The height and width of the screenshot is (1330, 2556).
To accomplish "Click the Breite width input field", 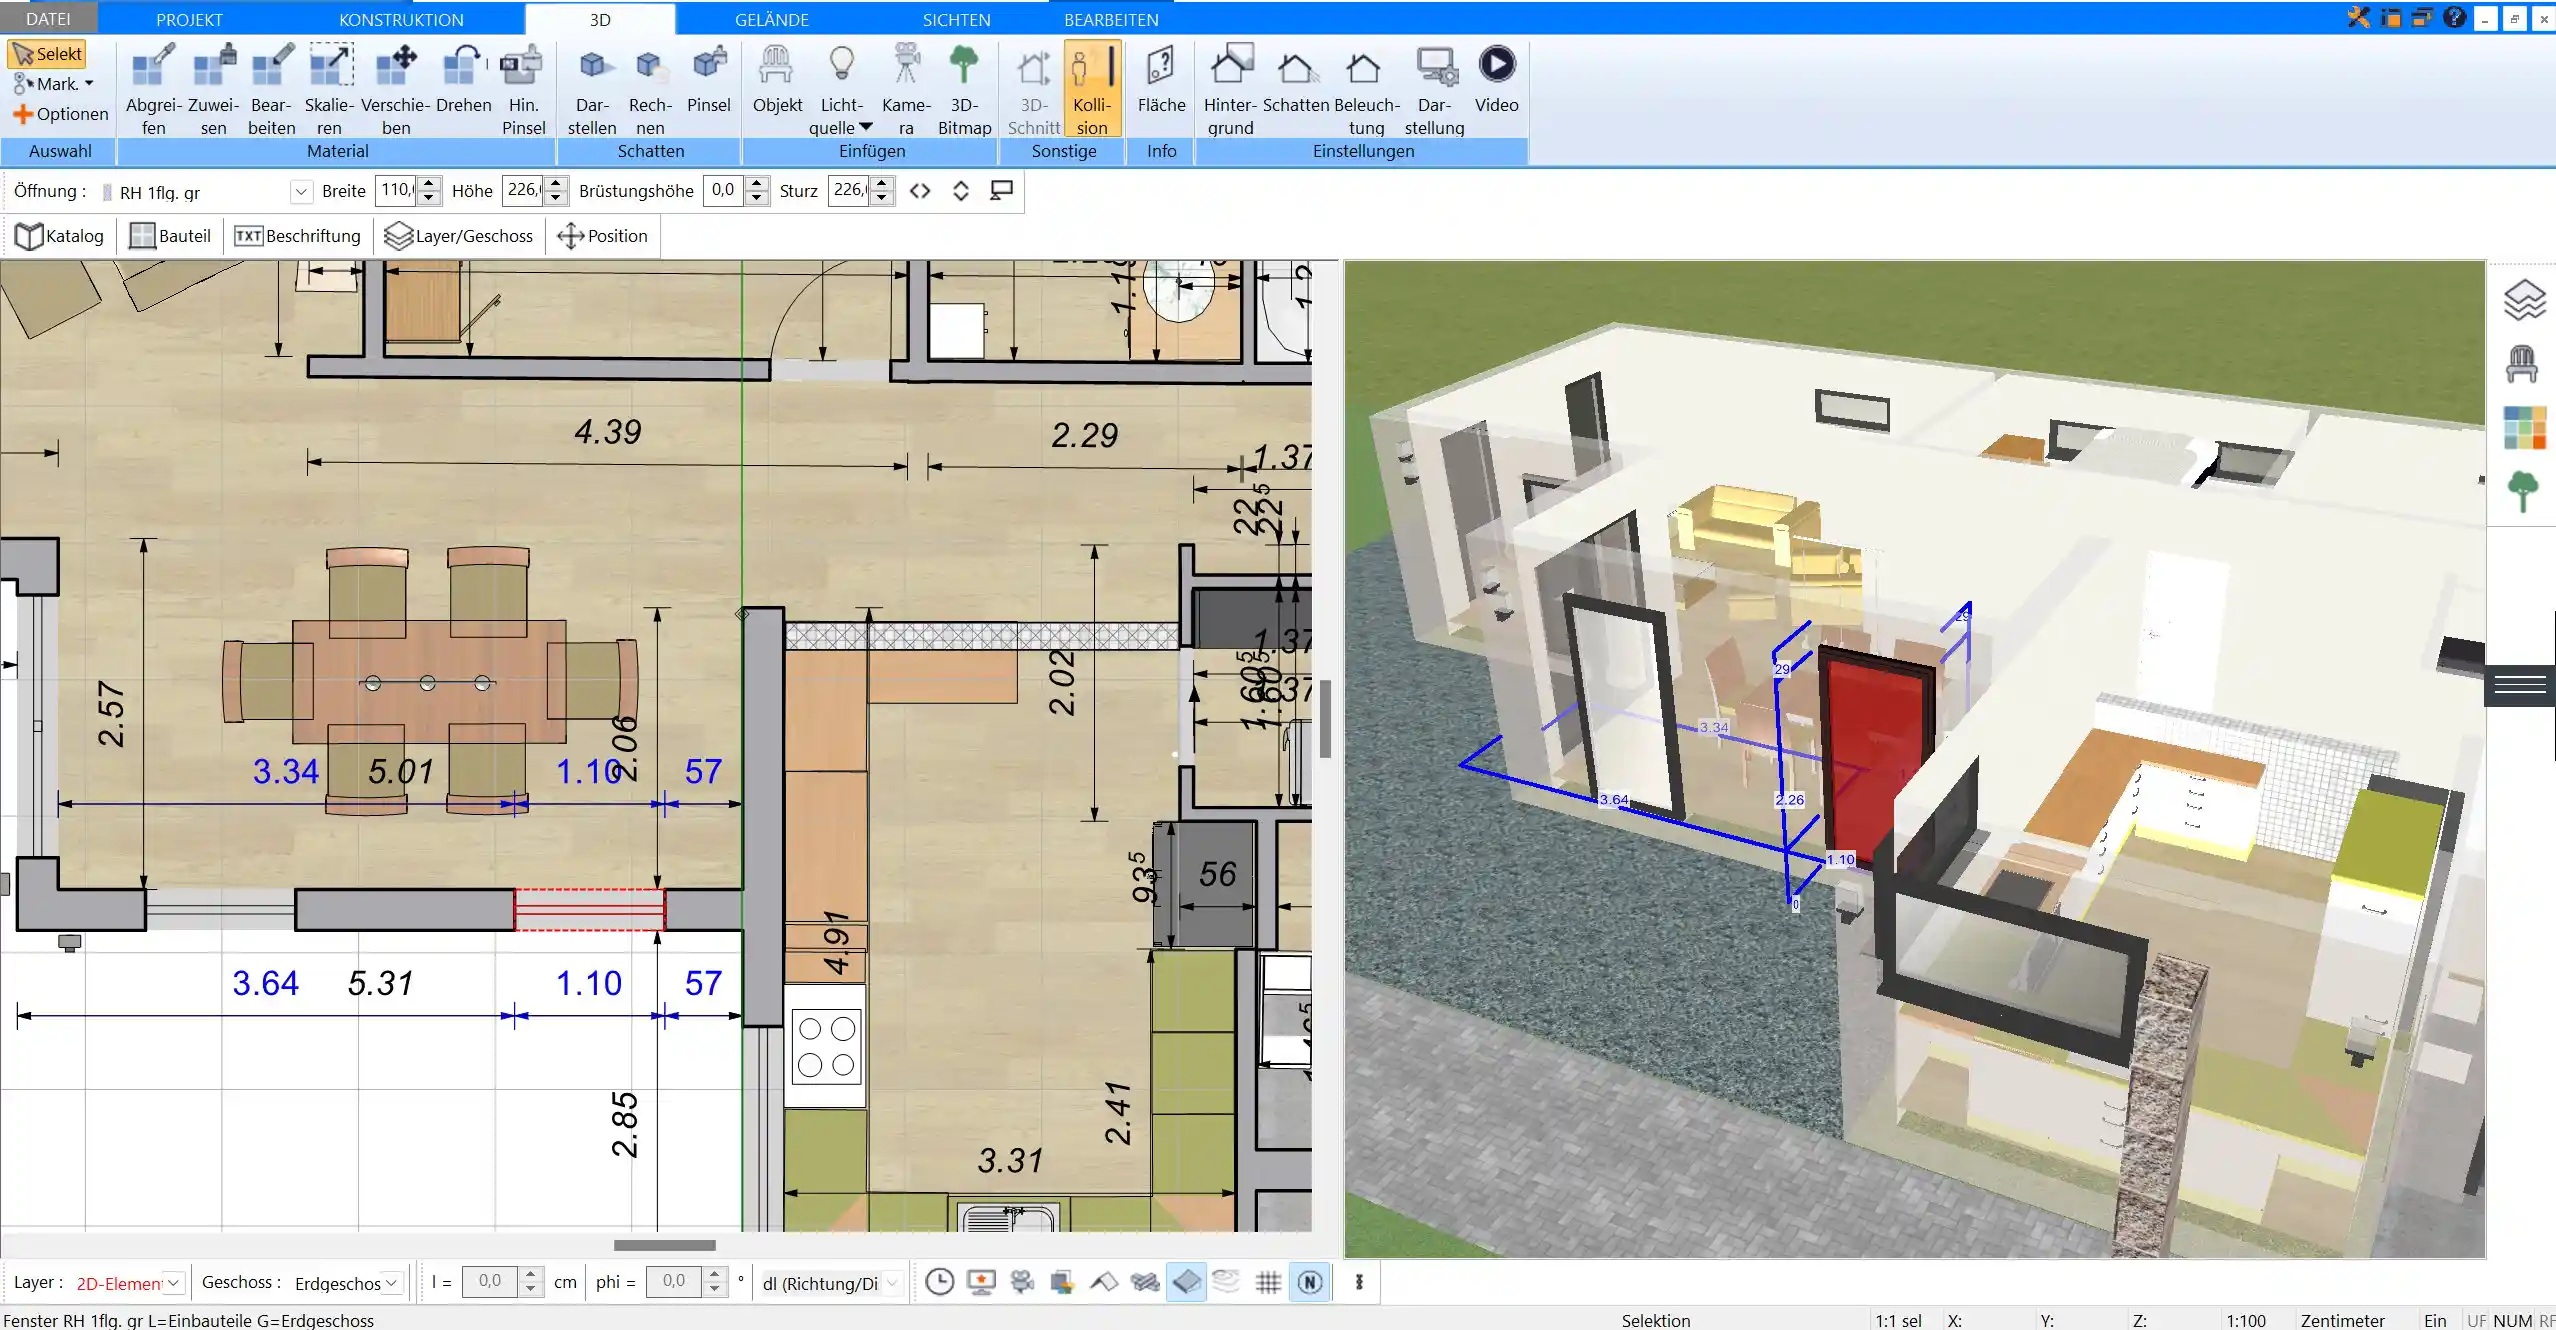I will pyautogui.click(x=396, y=190).
